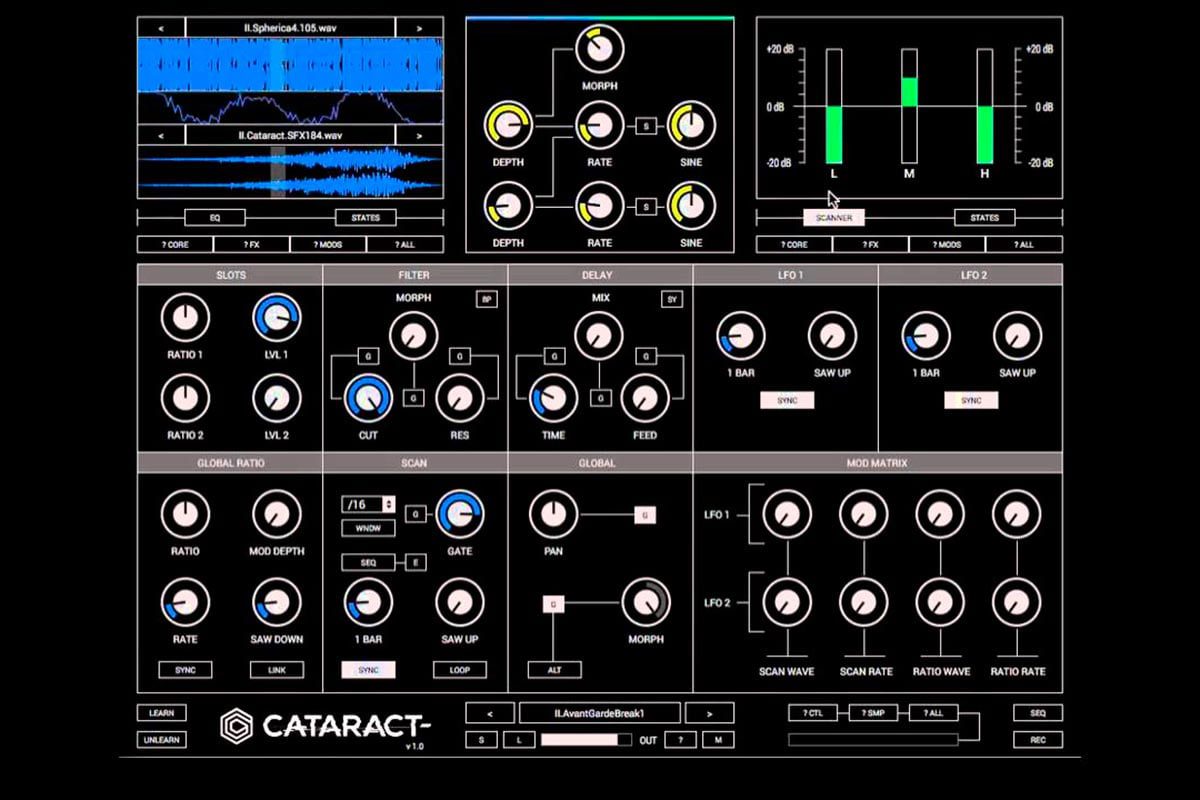Viewport: 1200px width, 800px height.
Task: Toggle LINK in the GLOBAL RATIO panel
Action: [x=277, y=670]
